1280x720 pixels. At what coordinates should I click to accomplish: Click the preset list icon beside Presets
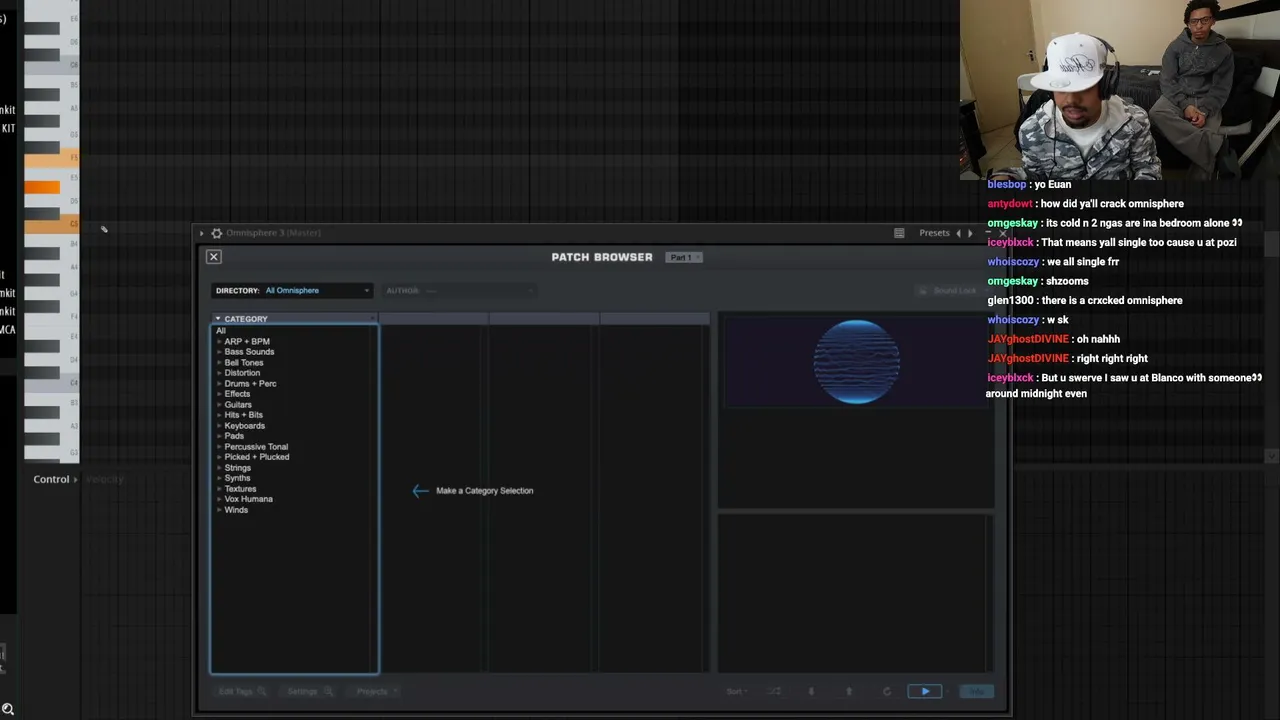899,233
